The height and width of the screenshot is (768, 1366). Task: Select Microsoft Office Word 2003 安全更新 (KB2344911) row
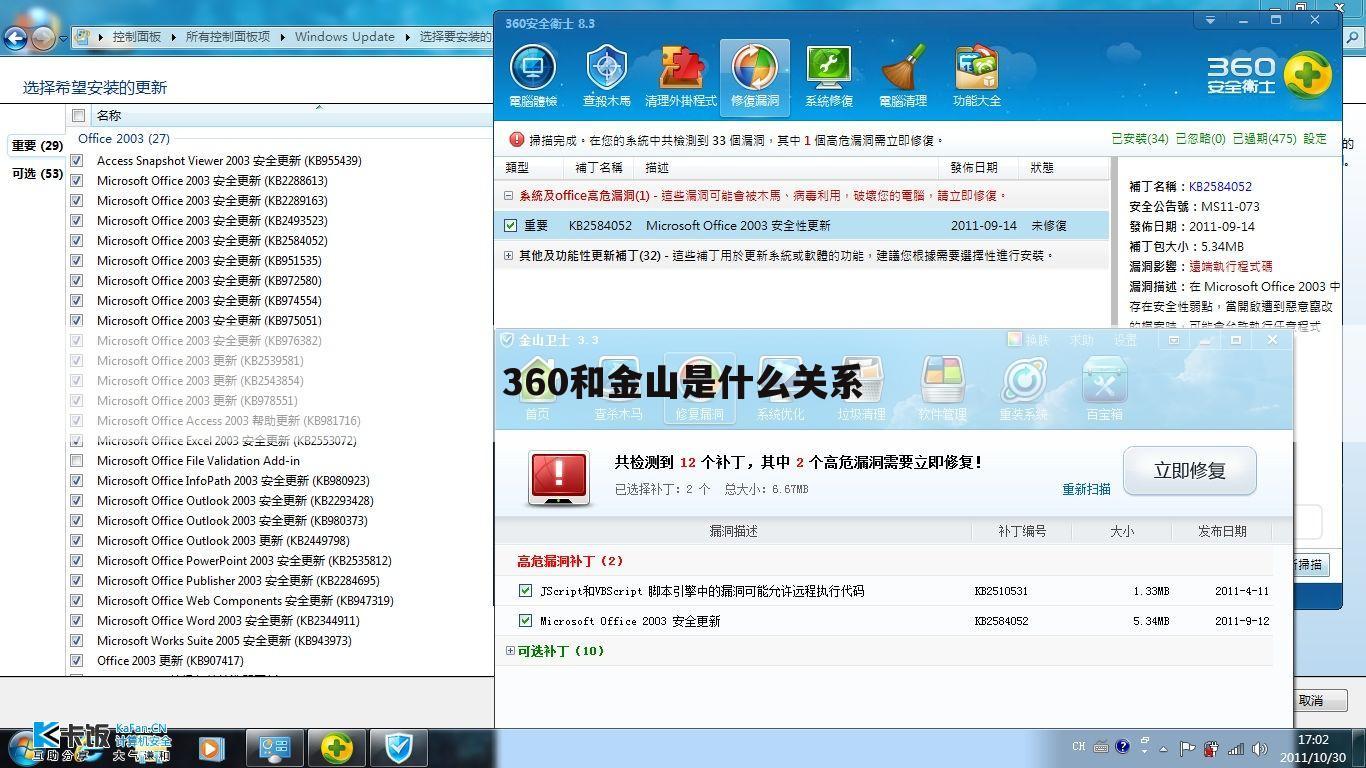tap(228, 620)
